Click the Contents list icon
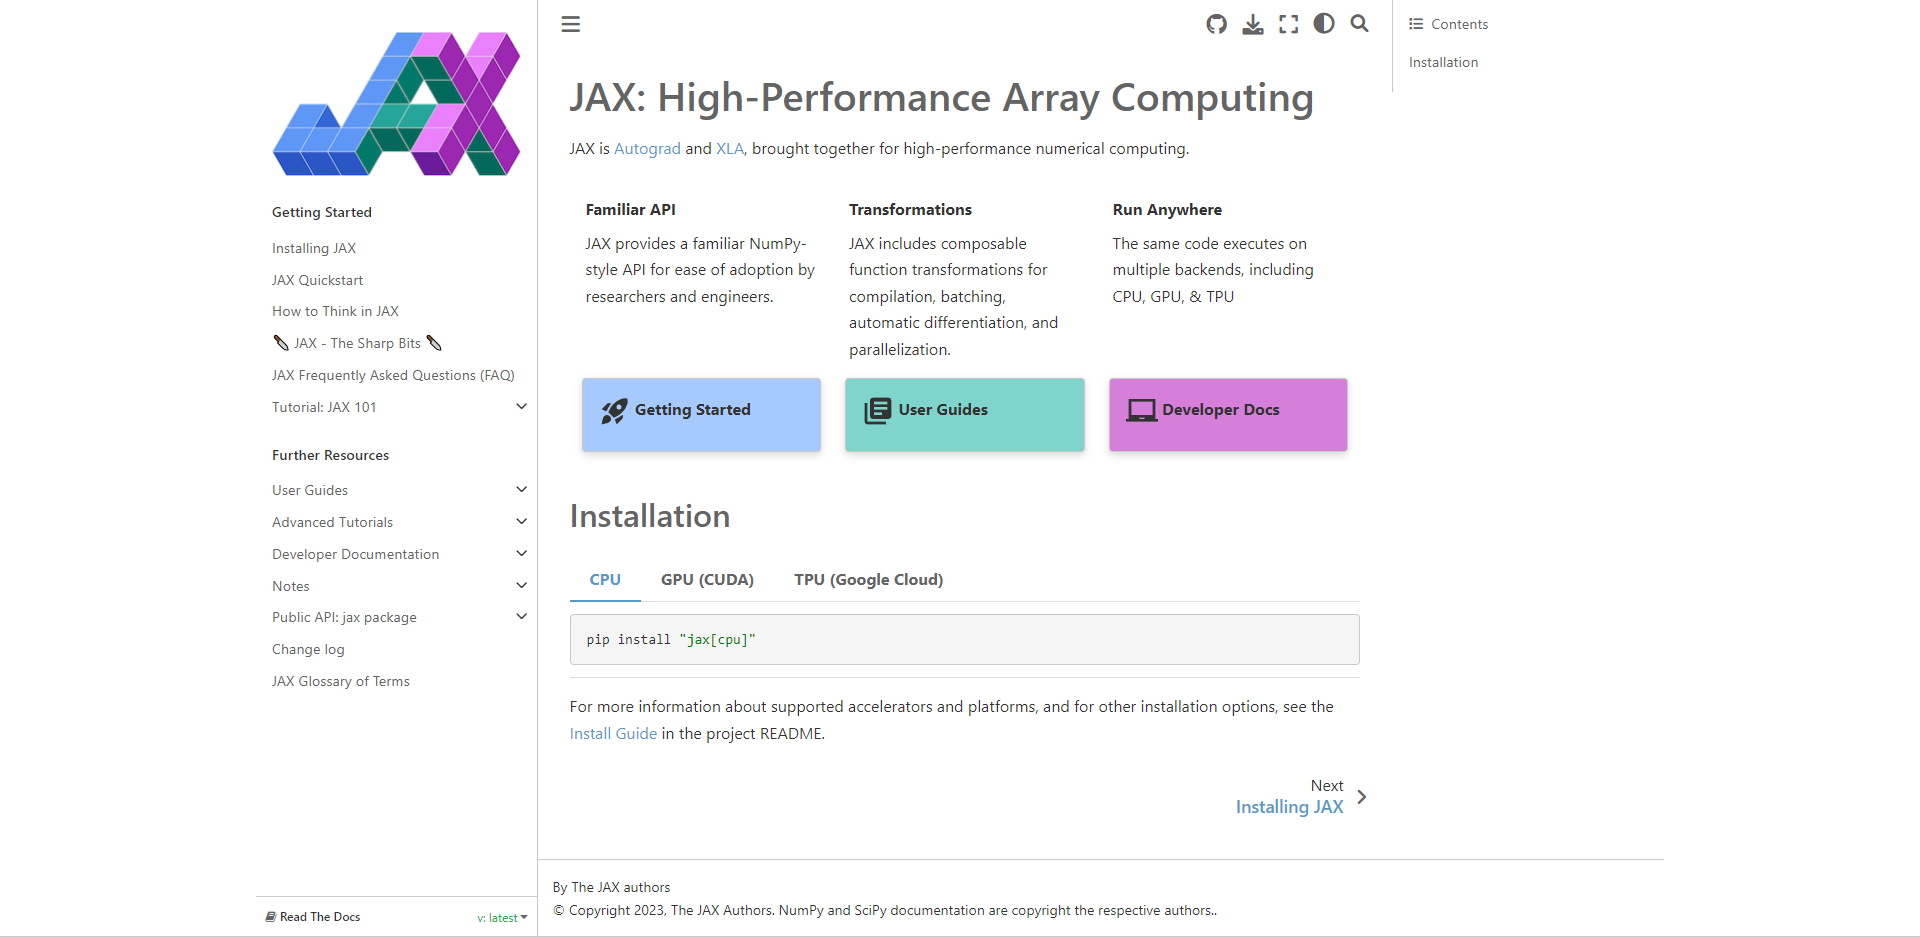Image resolution: width=1920 pixels, height=937 pixels. (1416, 24)
